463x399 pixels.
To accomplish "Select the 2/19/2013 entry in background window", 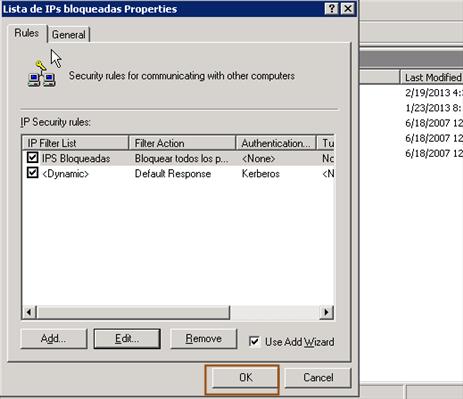I will pyautogui.click(x=433, y=93).
